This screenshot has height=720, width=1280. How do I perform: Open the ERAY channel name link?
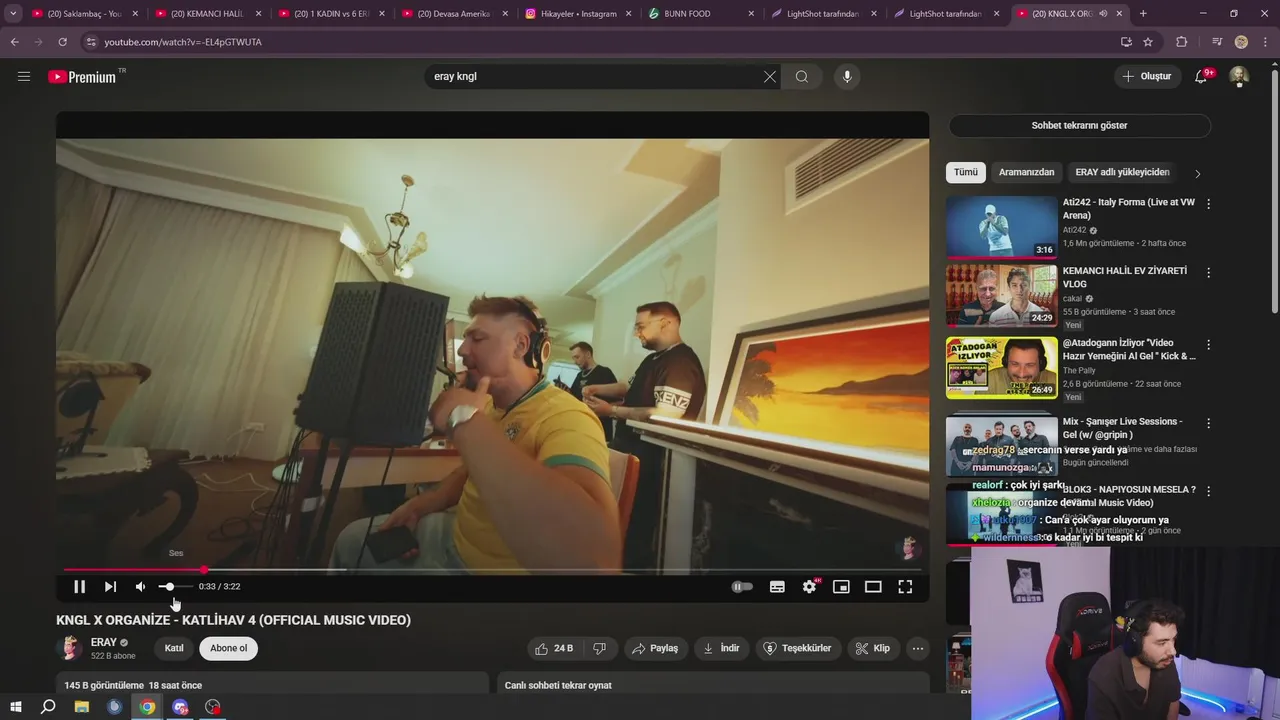[x=104, y=643]
